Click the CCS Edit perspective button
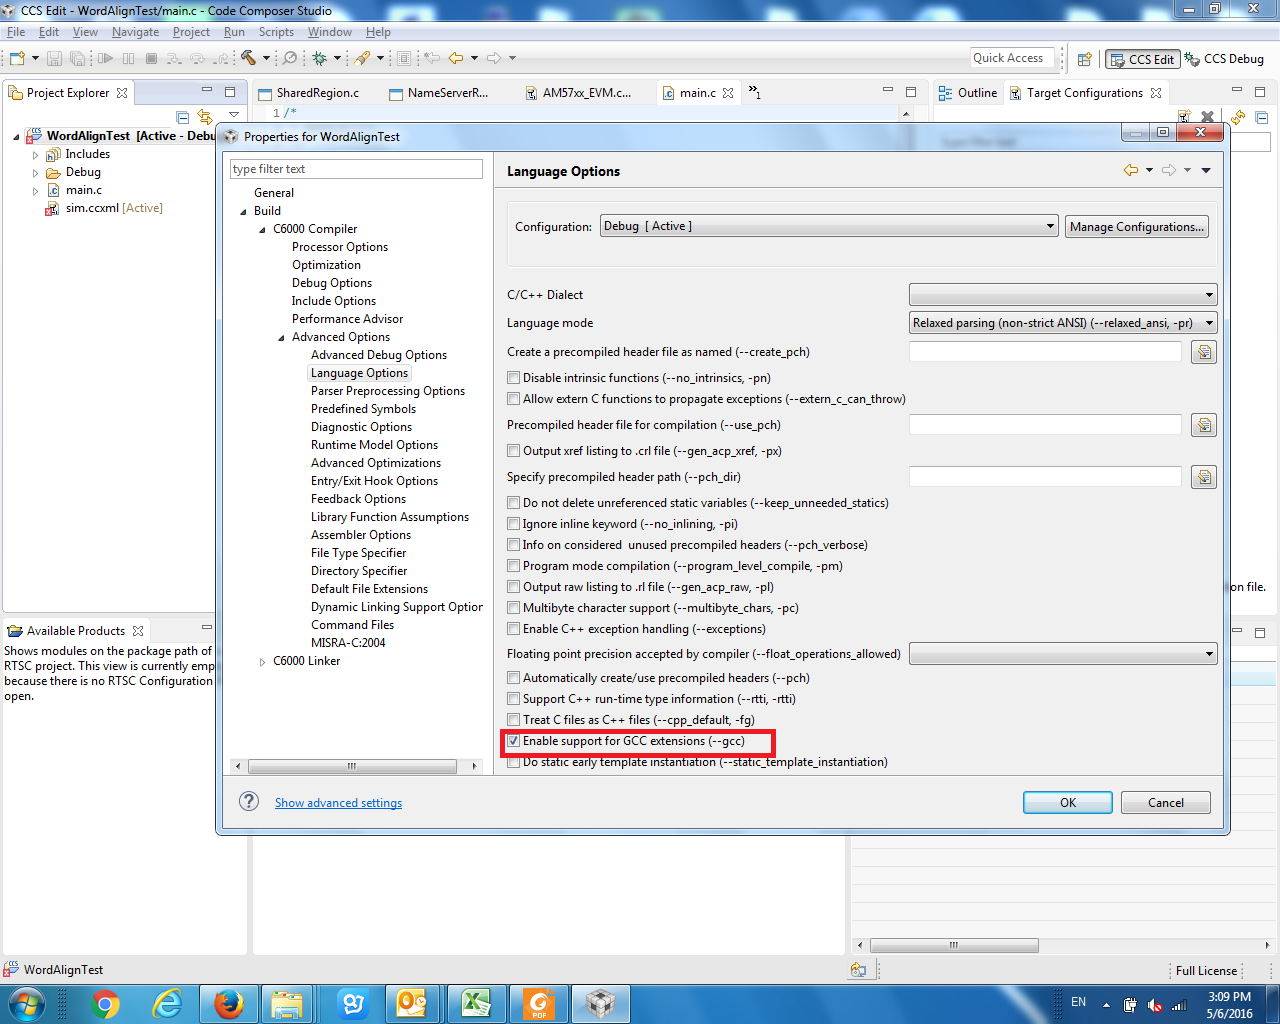 1143,59
